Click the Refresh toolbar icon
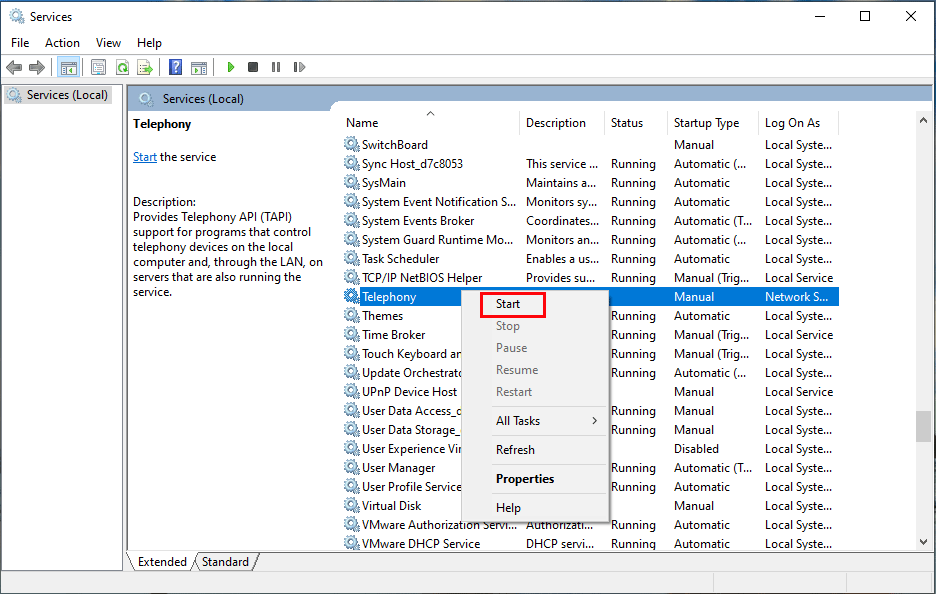 (122, 67)
